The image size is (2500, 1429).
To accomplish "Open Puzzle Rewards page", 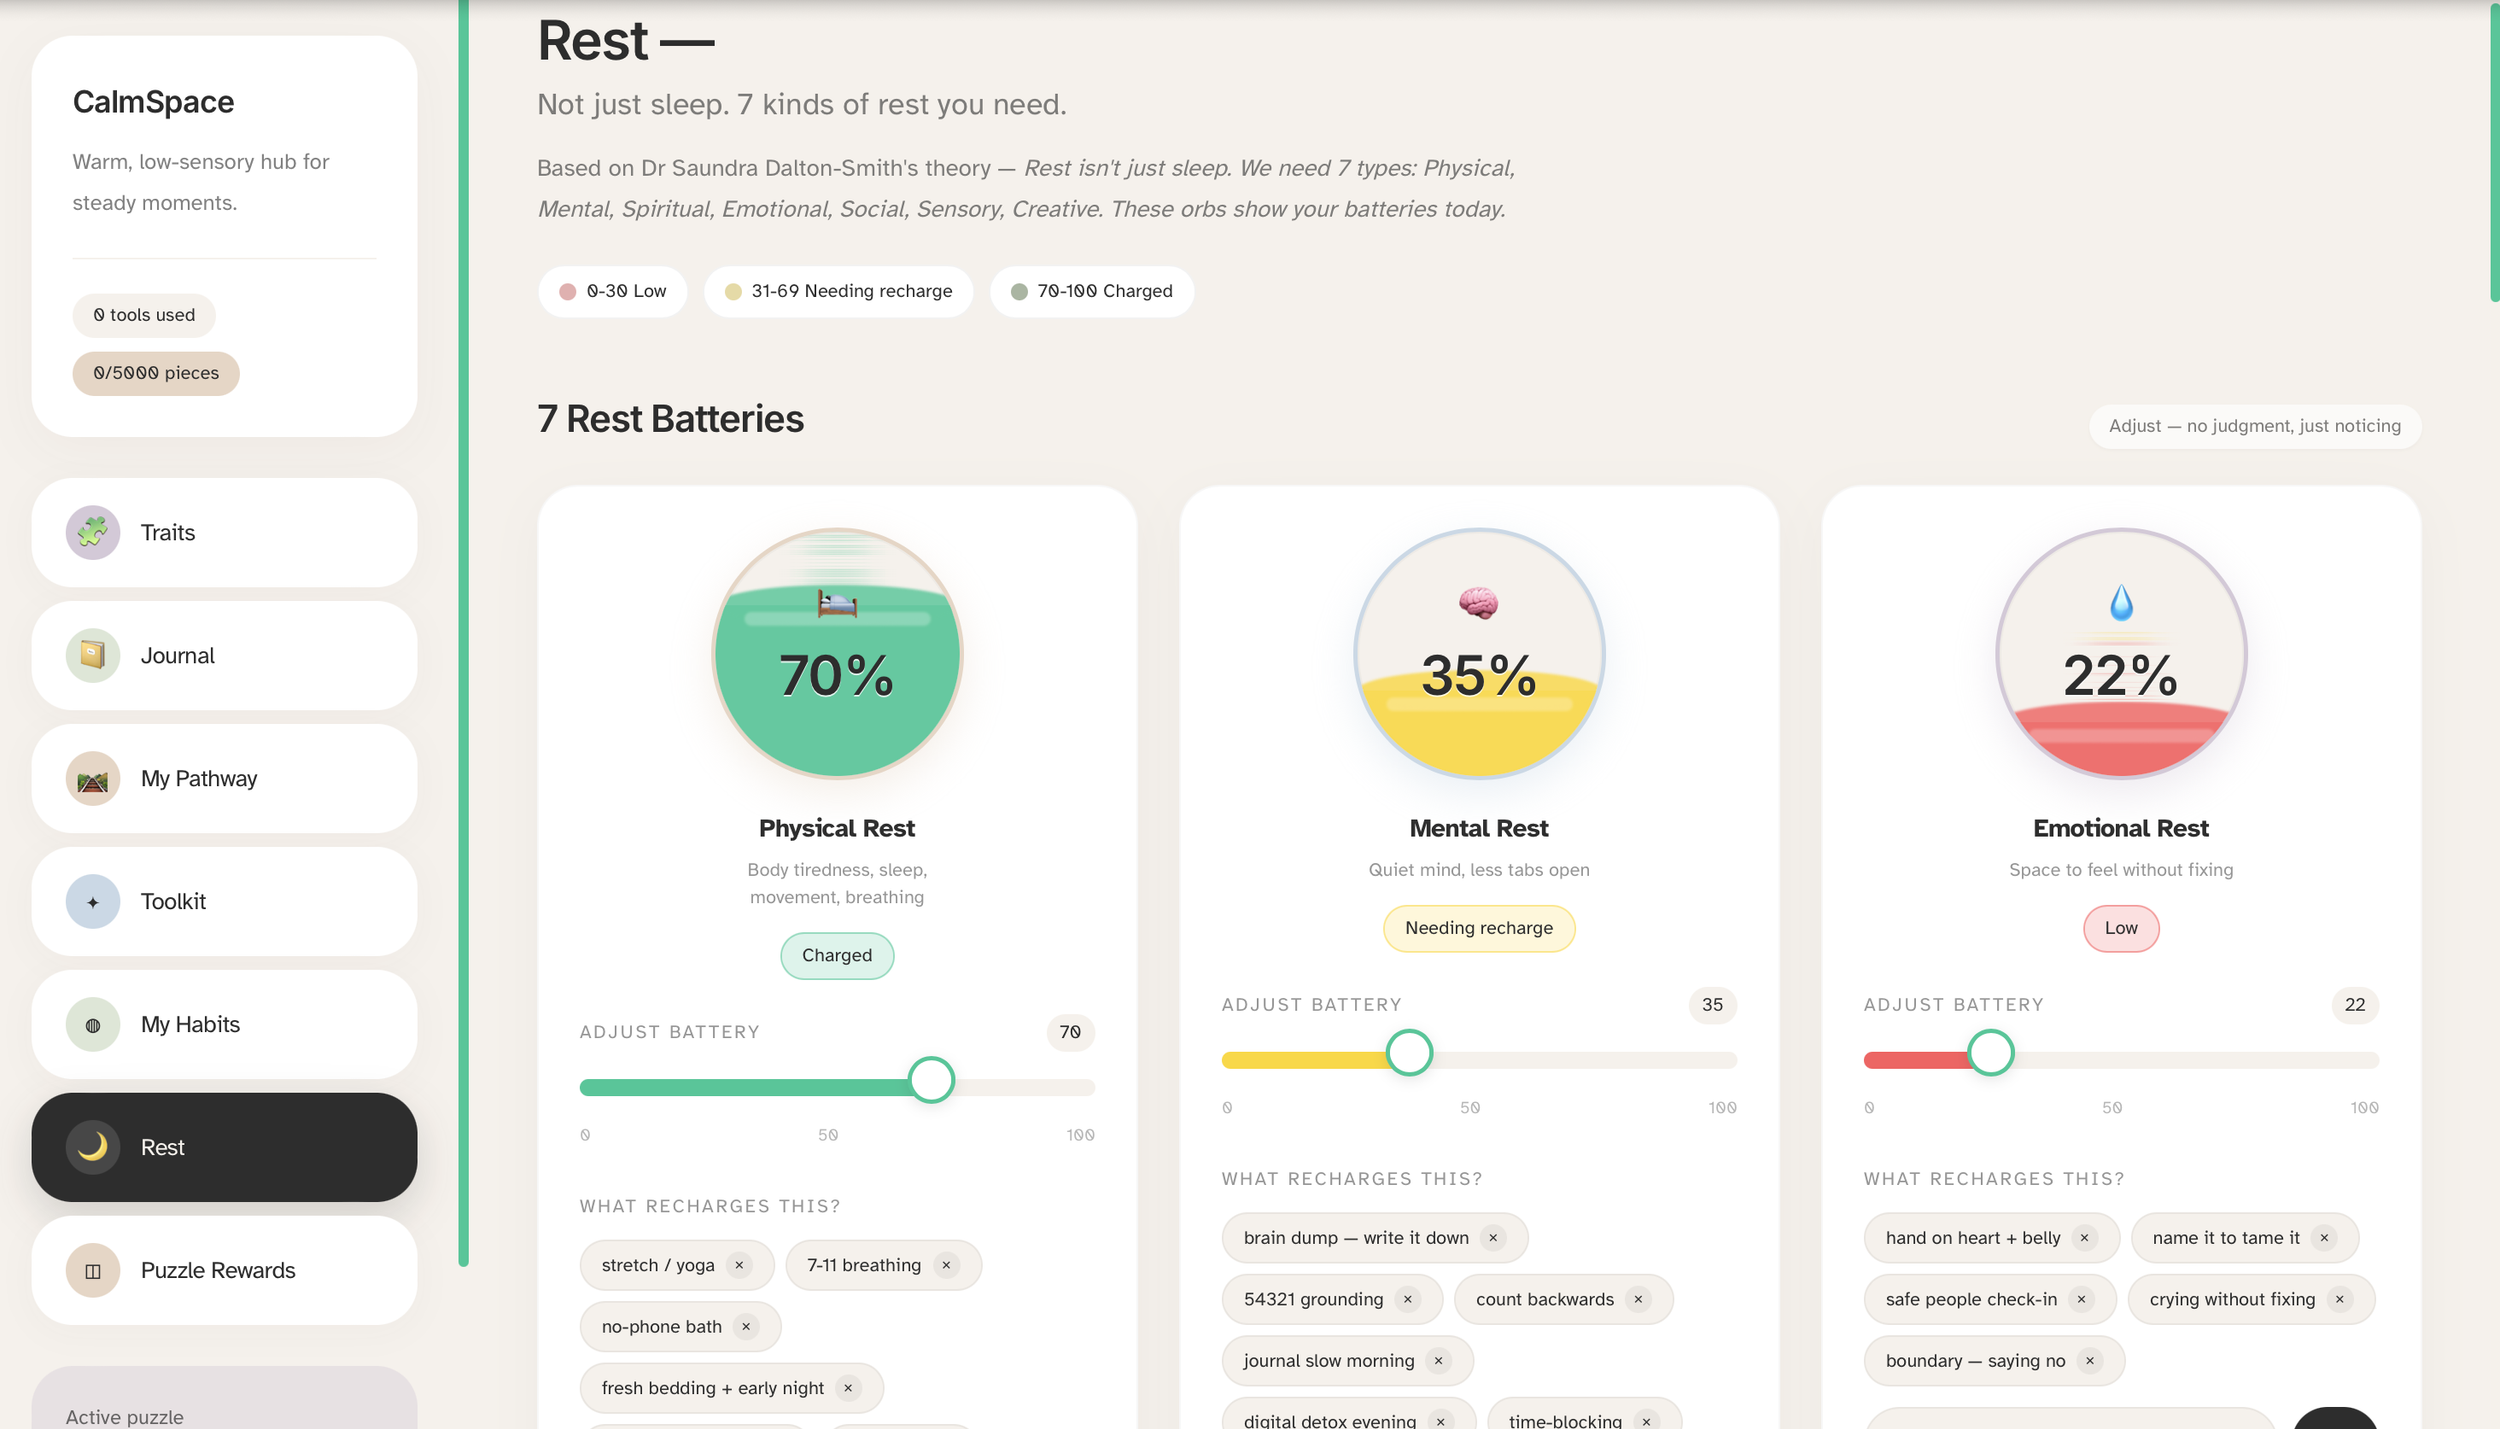I will [224, 1270].
